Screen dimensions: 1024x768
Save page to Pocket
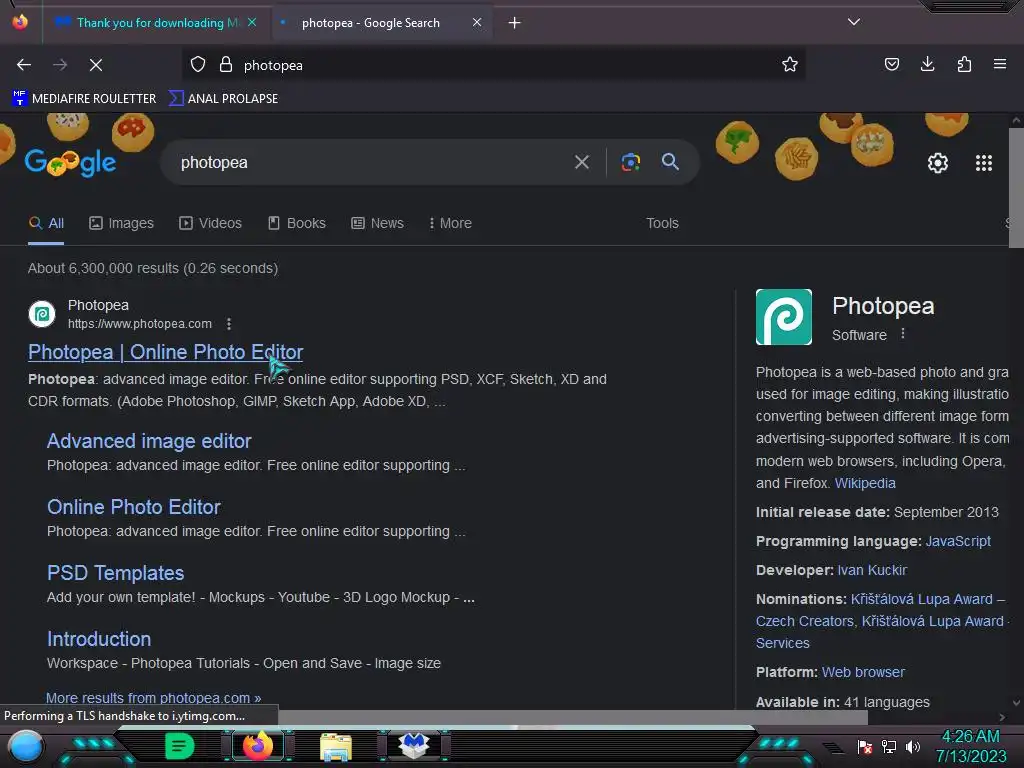click(x=891, y=64)
